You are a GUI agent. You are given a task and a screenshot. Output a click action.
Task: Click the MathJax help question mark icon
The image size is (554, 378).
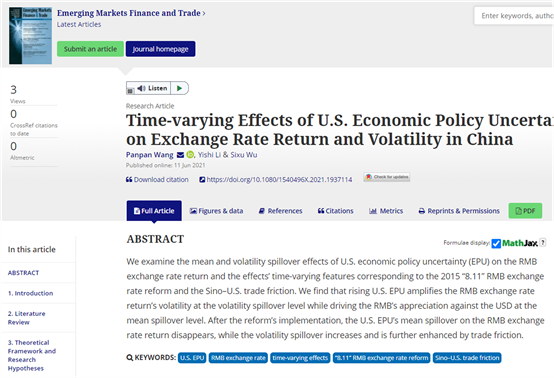(x=543, y=243)
